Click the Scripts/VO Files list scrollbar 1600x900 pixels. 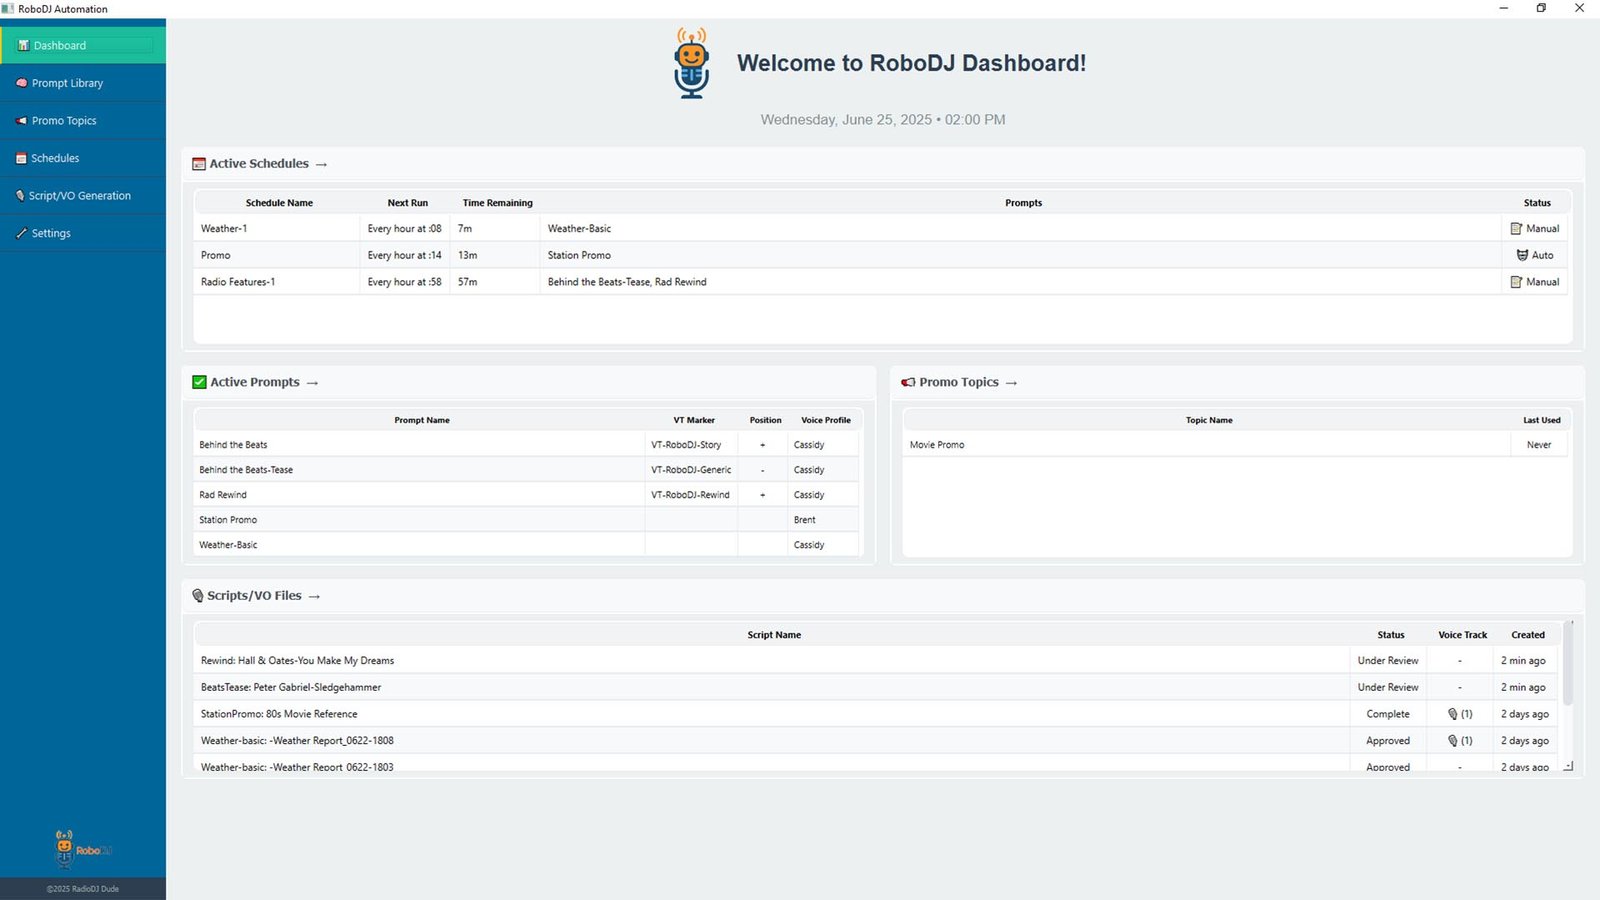click(1568, 665)
